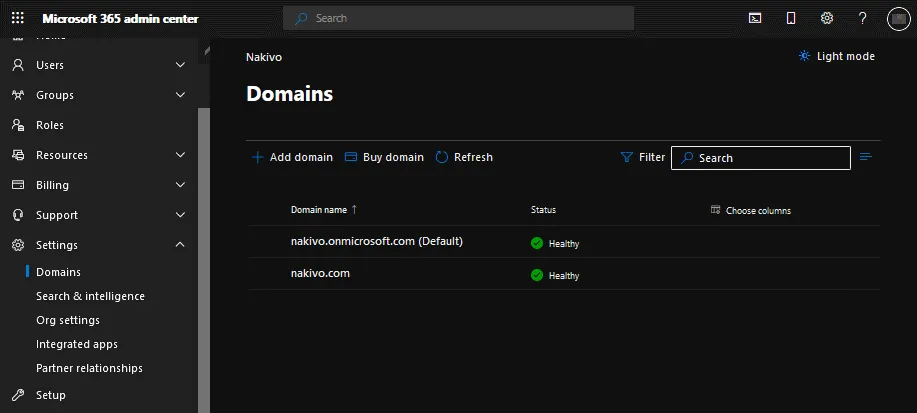
Task: Click the help question mark icon
Action: pyautogui.click(x=863, y=18)
